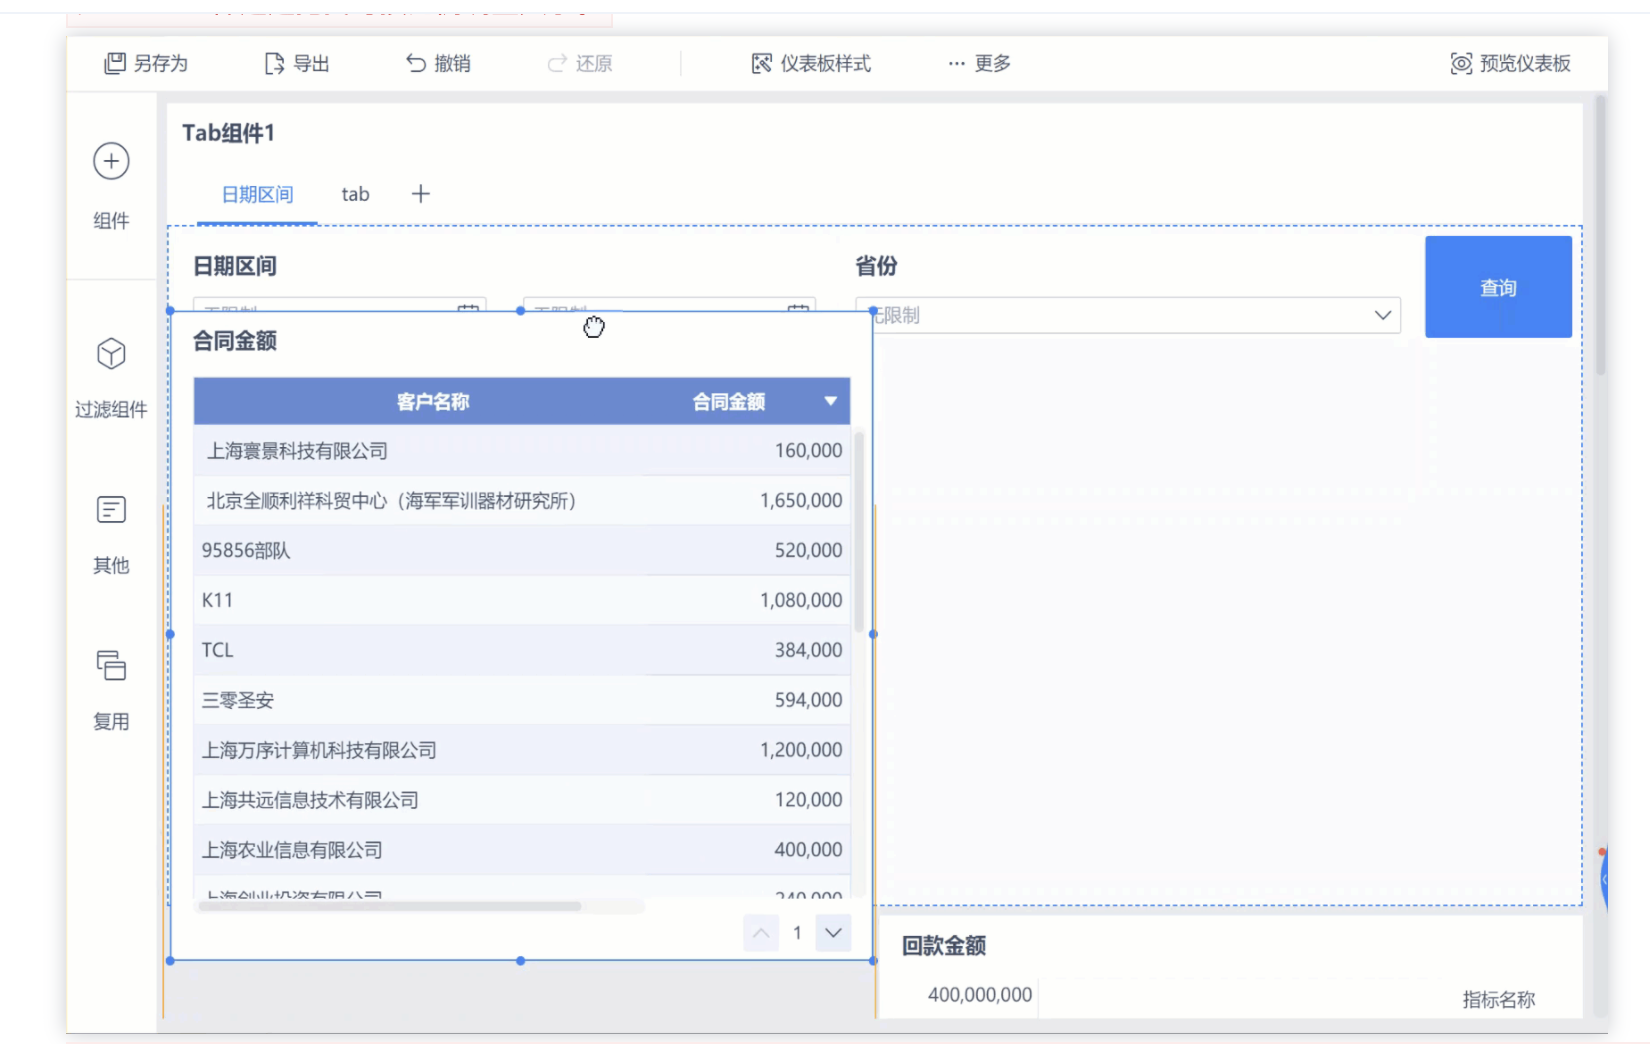Open the Other (其他) components icon

pos(111,509)
